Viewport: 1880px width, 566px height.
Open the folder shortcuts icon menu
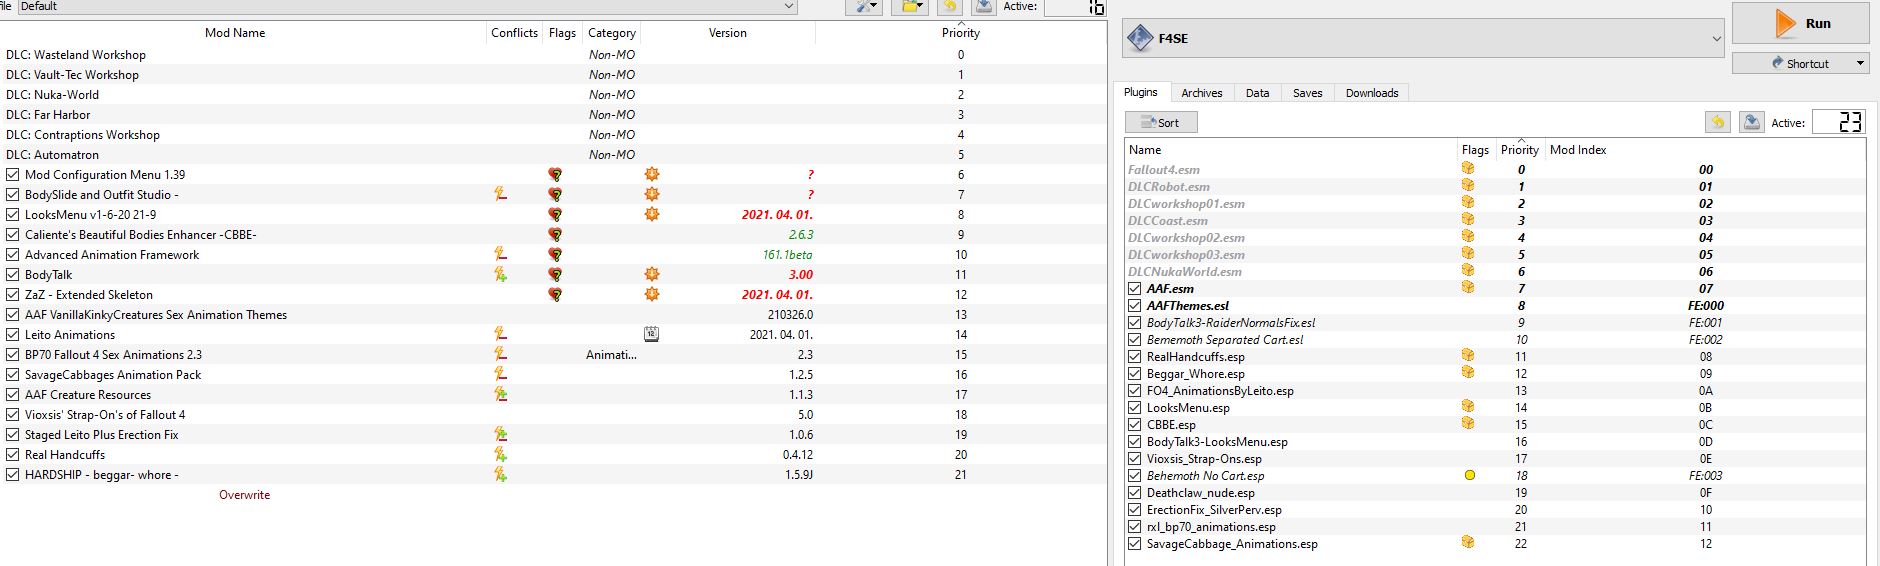pos(912,6)
